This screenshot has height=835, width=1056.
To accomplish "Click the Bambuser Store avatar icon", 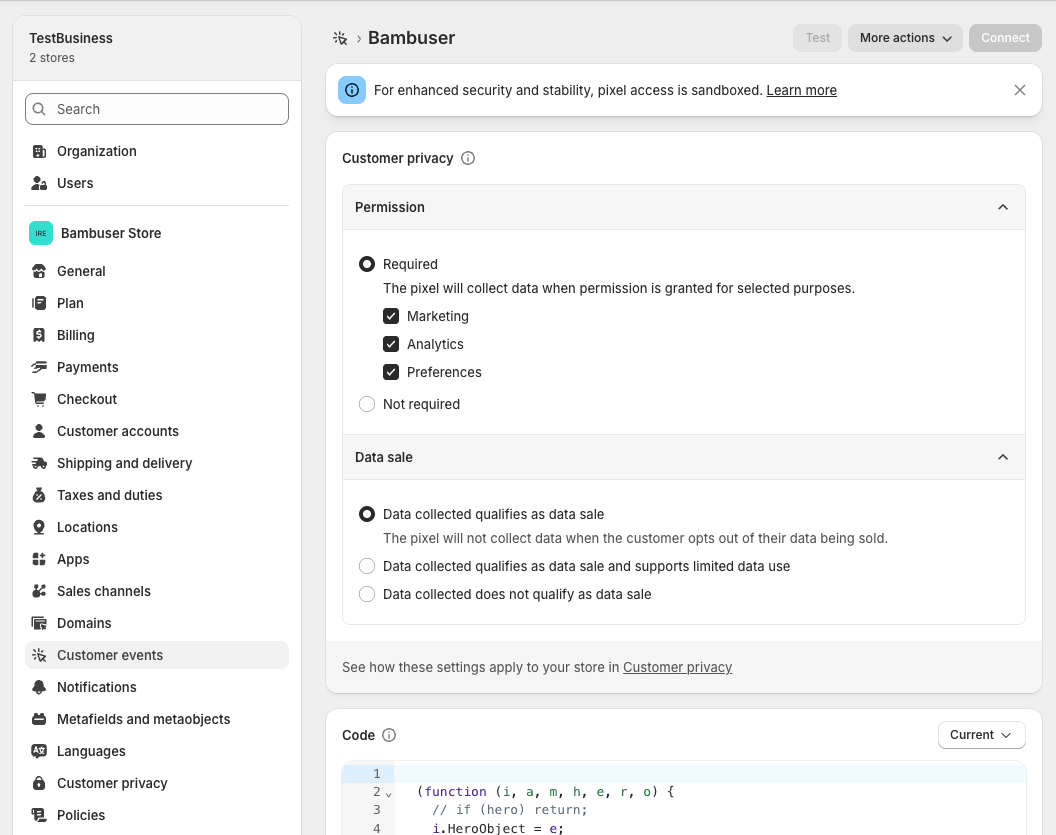I will pyautogui.click(x=41, y=233).
